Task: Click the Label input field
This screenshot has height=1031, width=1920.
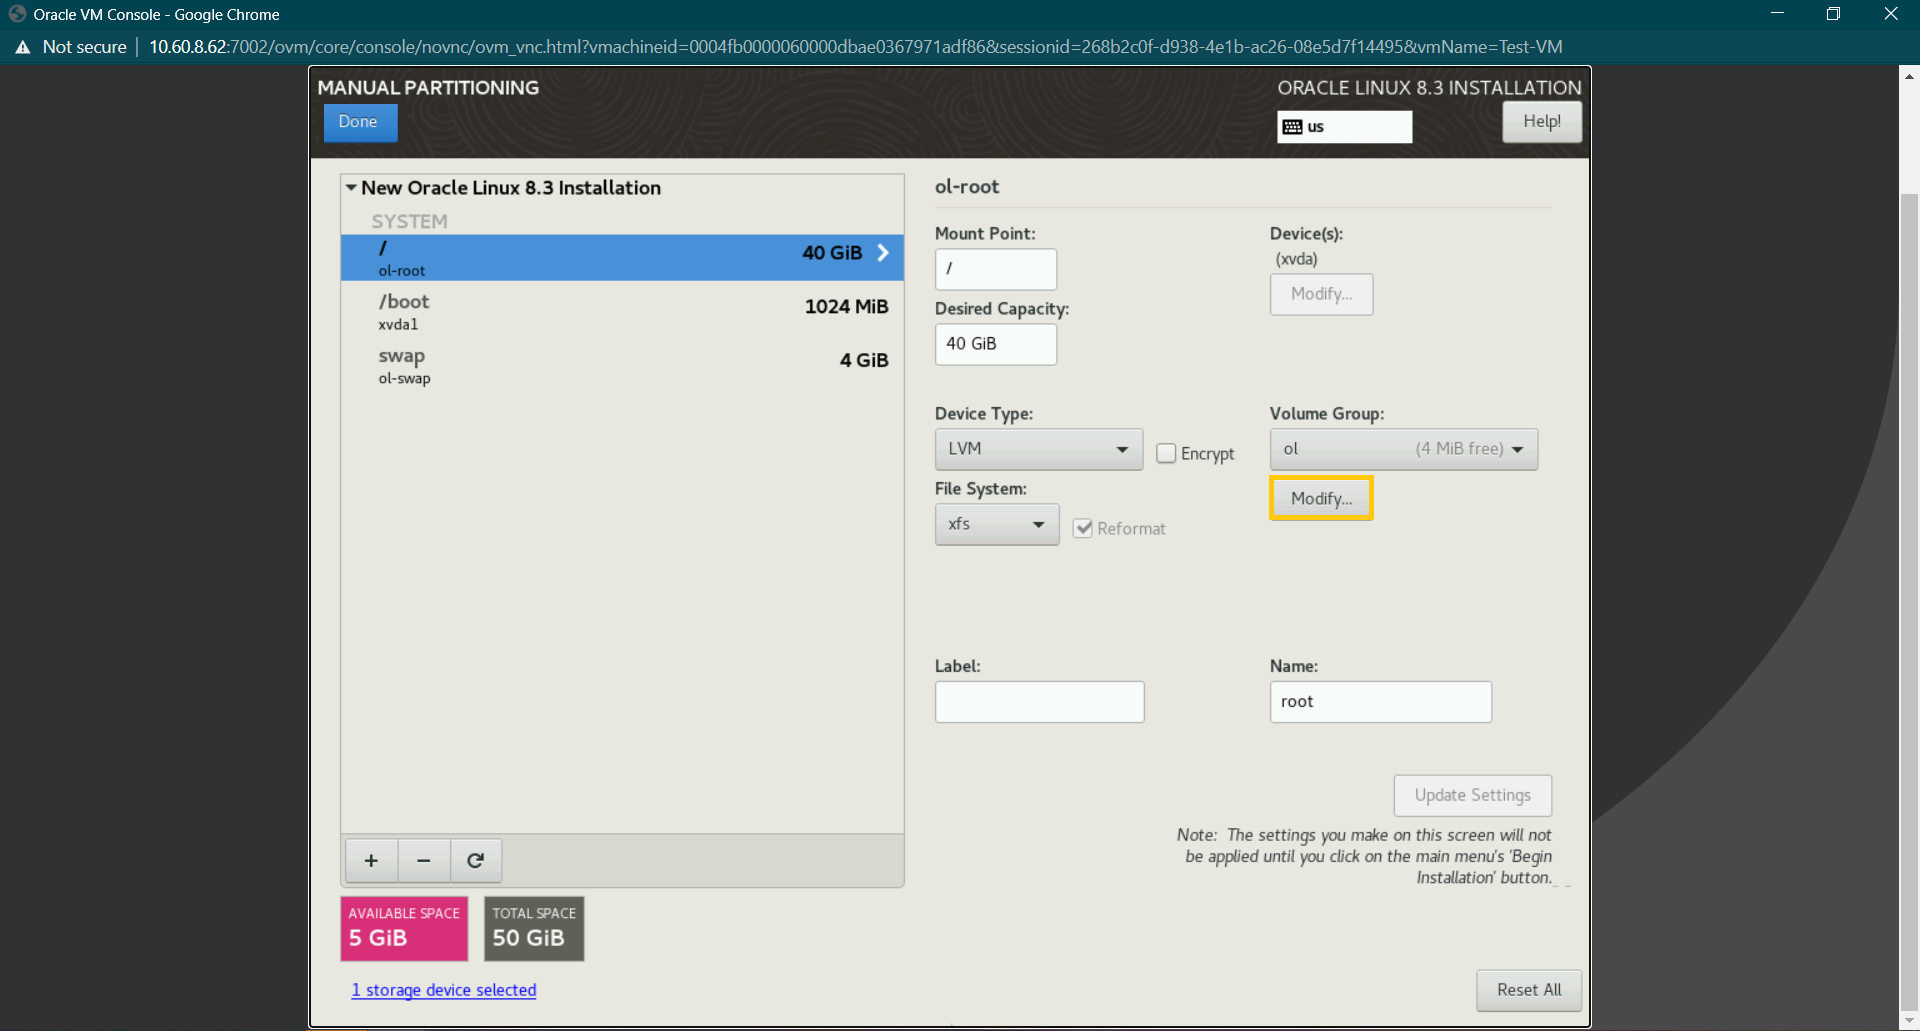Action: (1039, 702)
